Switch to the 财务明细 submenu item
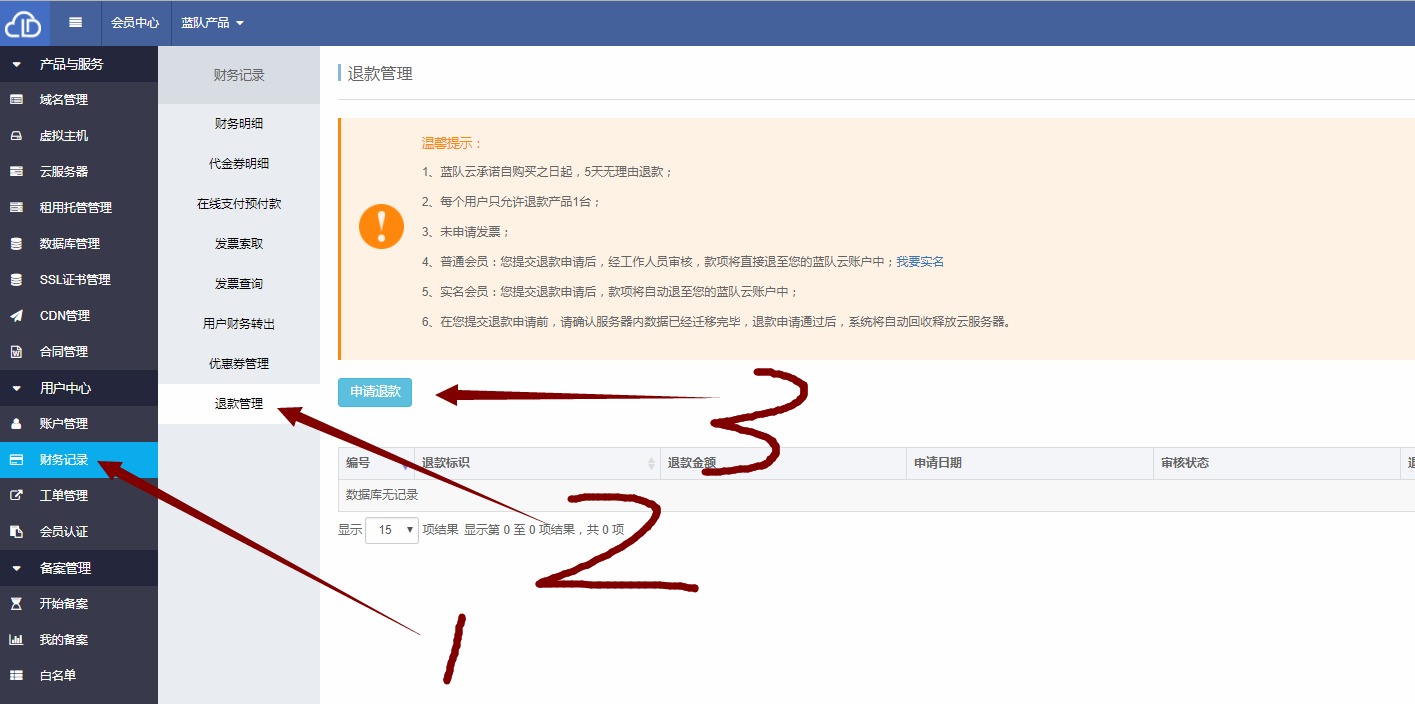The image size is (1415, 704). click(x=239, y=123)
